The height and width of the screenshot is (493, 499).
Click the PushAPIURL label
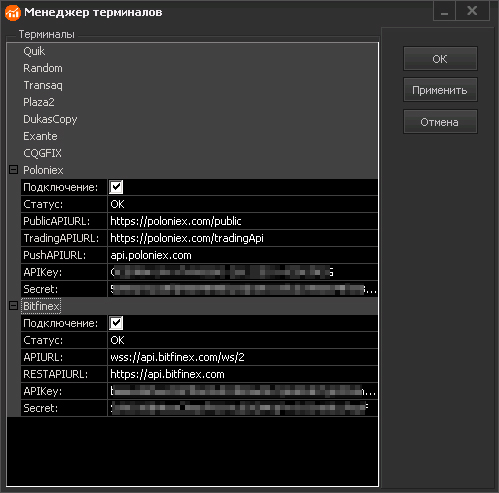54,255
